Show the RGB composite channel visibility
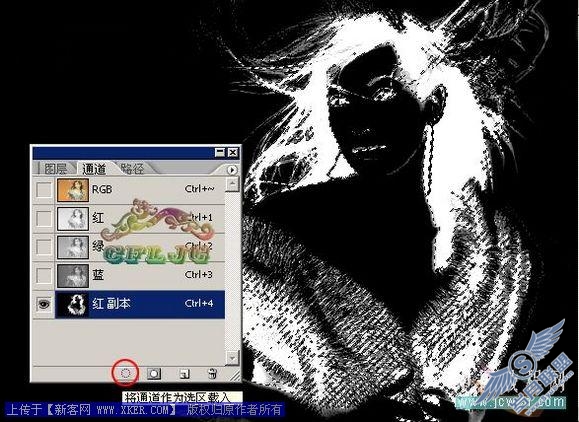The height and width of the screenshot is (422, 579). [44, 190]
